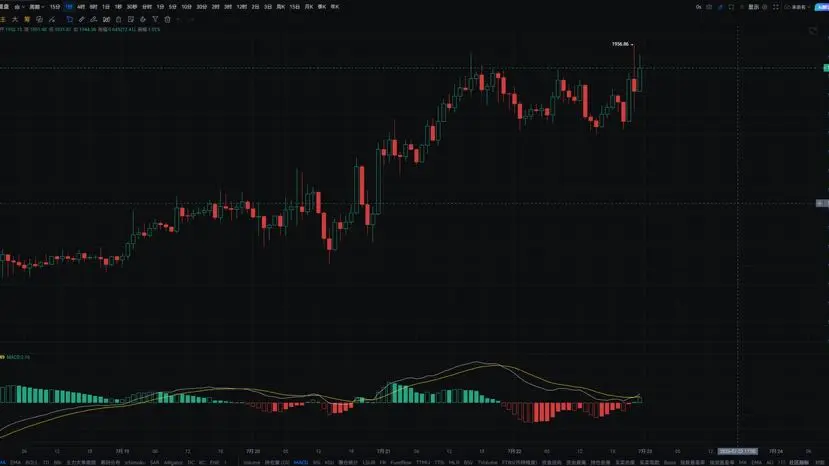Switch to the 周K timeframe
This screenshot has height=466, width=829.
coord(281,7)
